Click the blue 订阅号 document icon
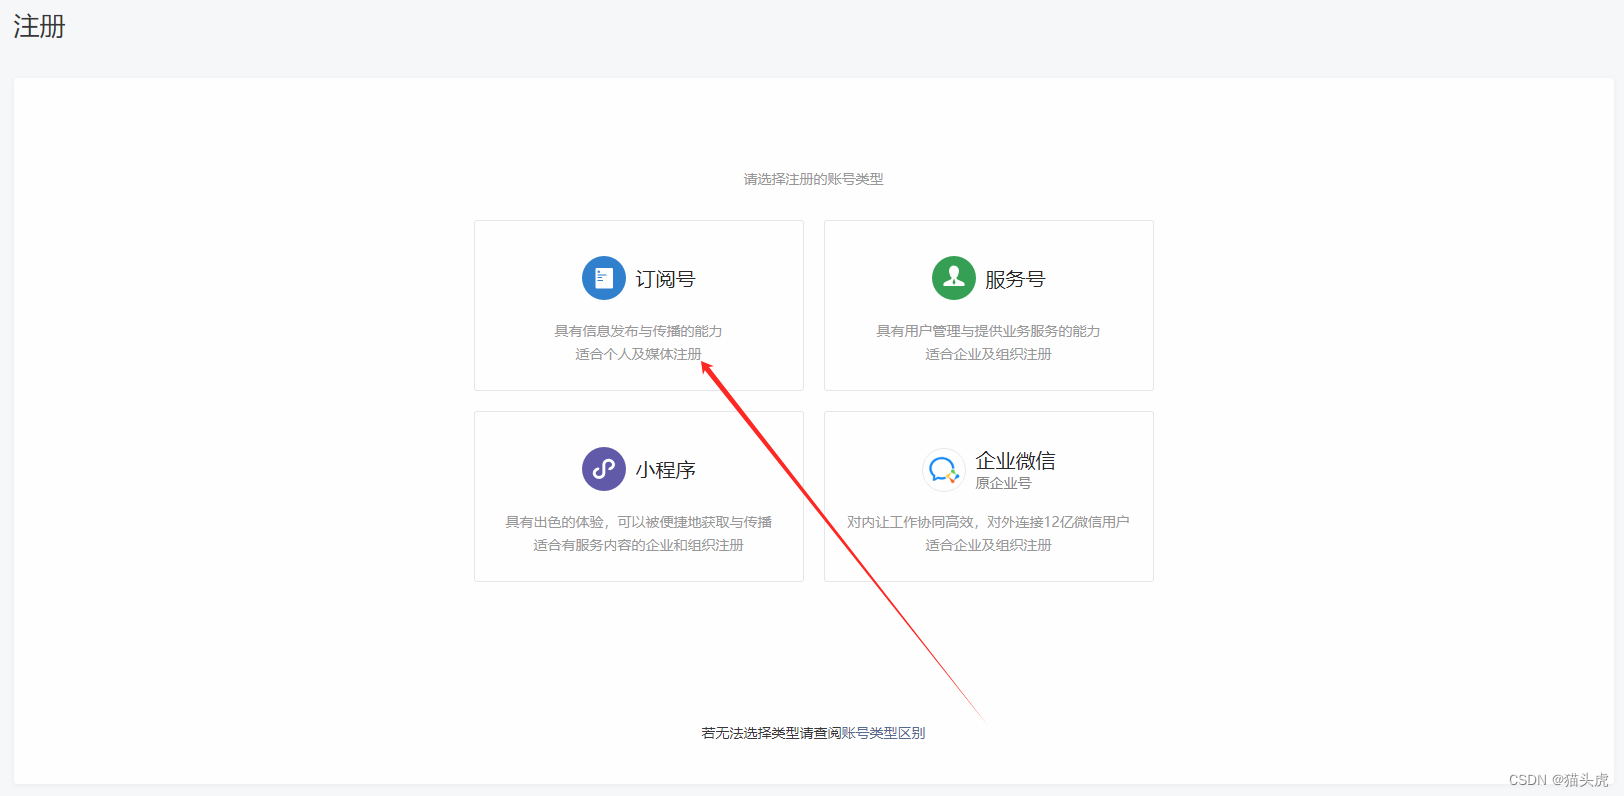 [604, 278]
